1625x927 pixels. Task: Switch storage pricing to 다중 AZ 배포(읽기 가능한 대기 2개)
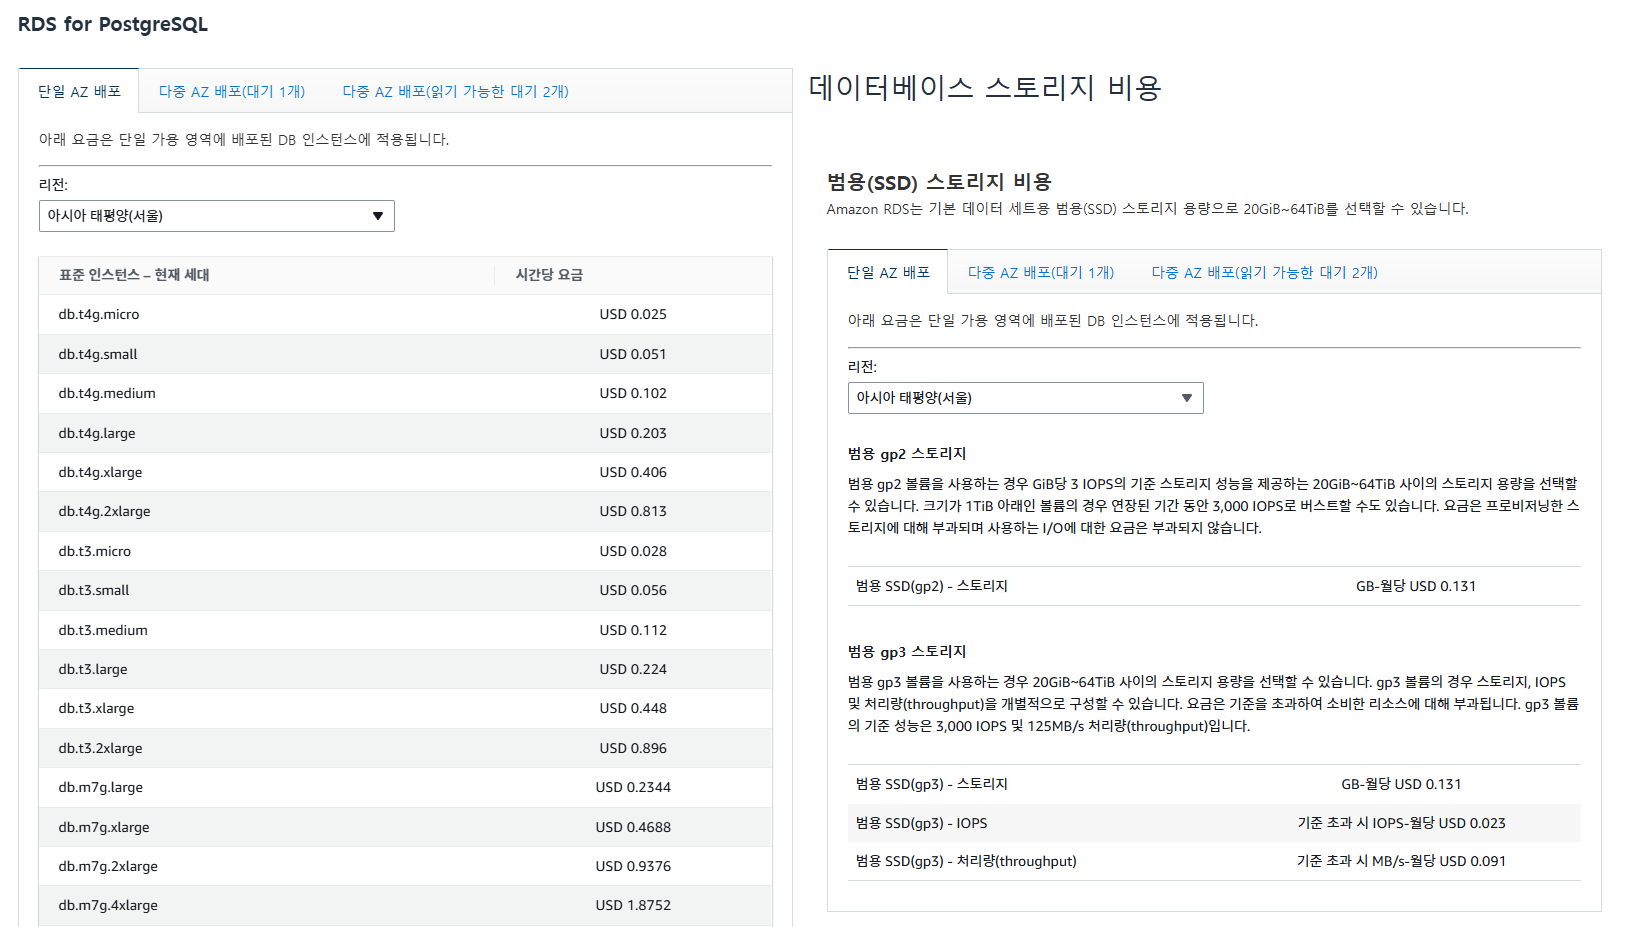pos(1264,272)
